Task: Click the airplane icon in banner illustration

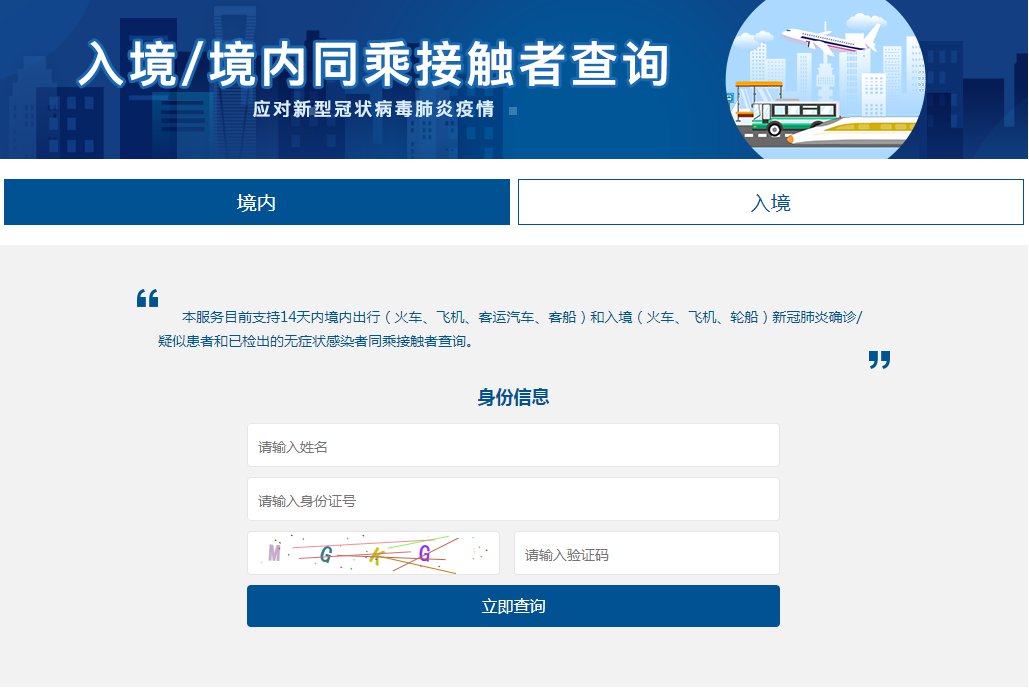Action: (x=832, y=40)
